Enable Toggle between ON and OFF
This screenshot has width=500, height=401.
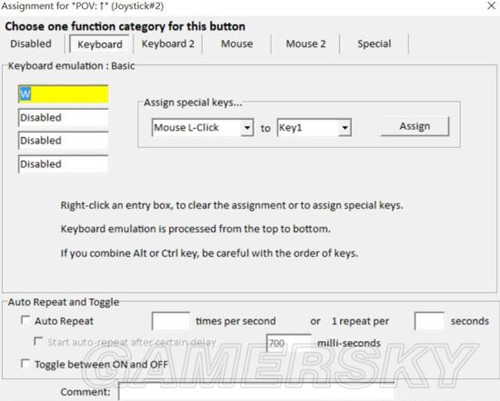click(x=25, y=363)
